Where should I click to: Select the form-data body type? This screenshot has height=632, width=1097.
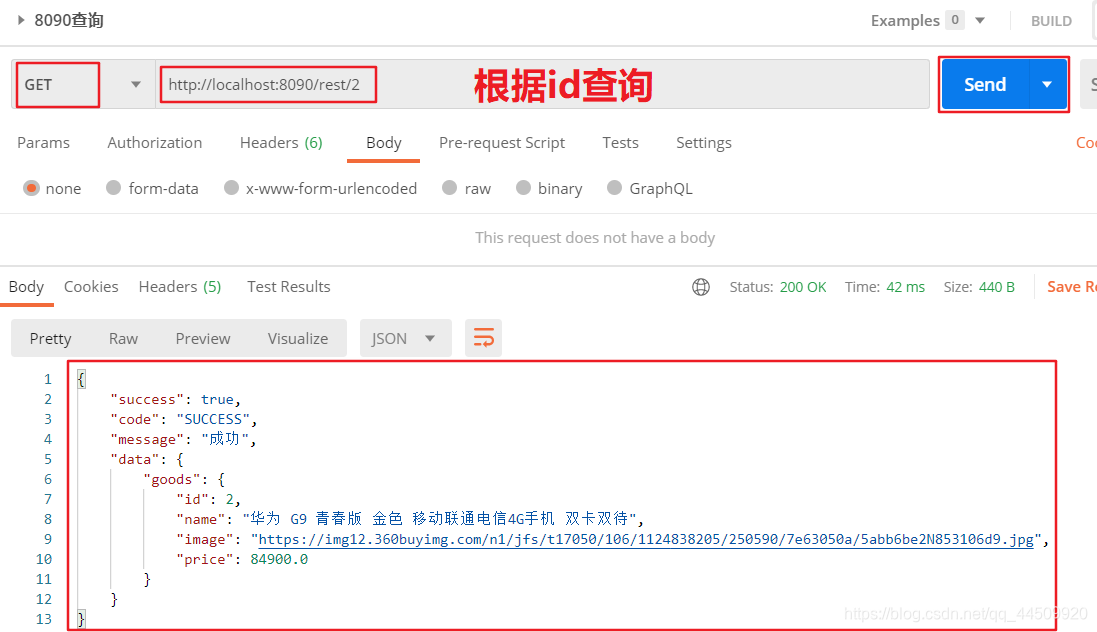165,188
